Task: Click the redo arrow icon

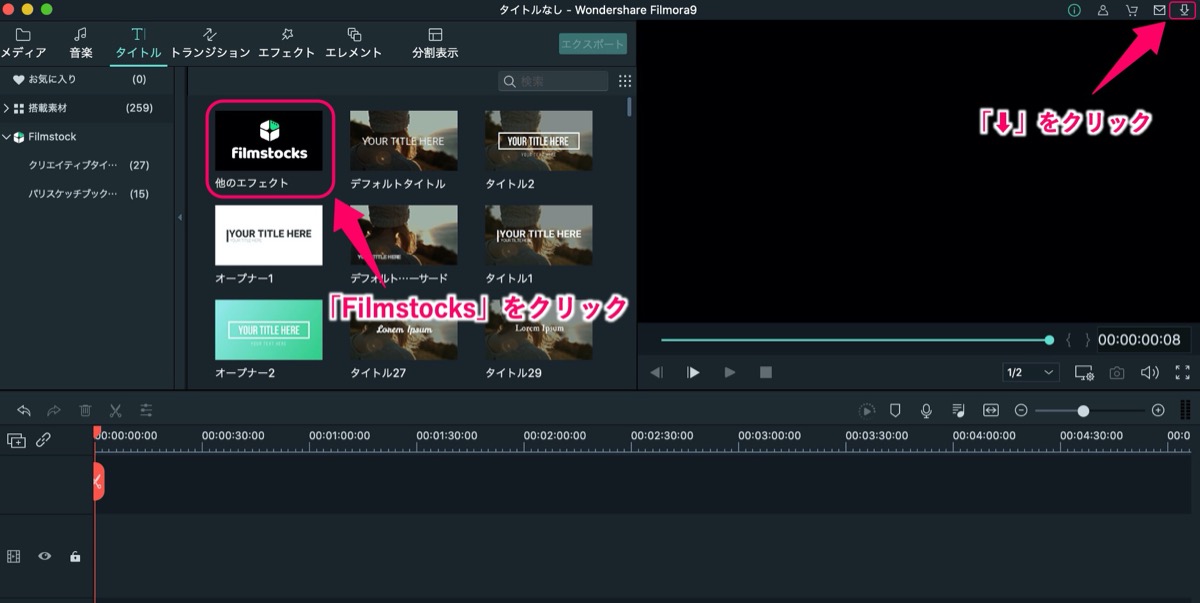Action: click(54, 410)
